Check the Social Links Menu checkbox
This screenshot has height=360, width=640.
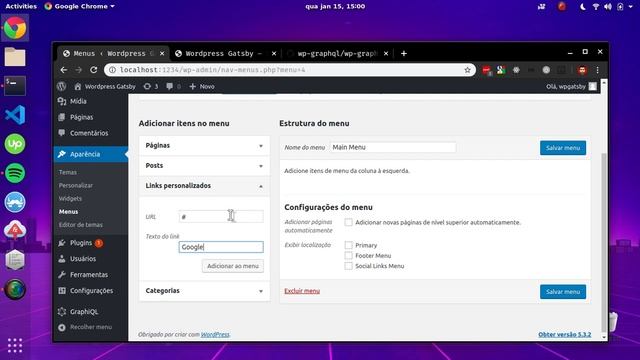pos(348,266)
